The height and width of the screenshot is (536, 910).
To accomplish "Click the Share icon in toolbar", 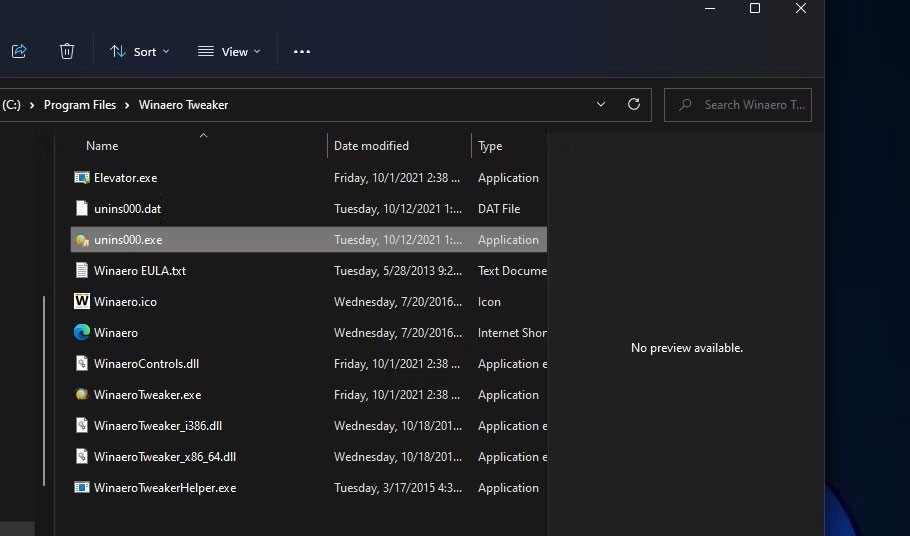I will coord(18,51).
